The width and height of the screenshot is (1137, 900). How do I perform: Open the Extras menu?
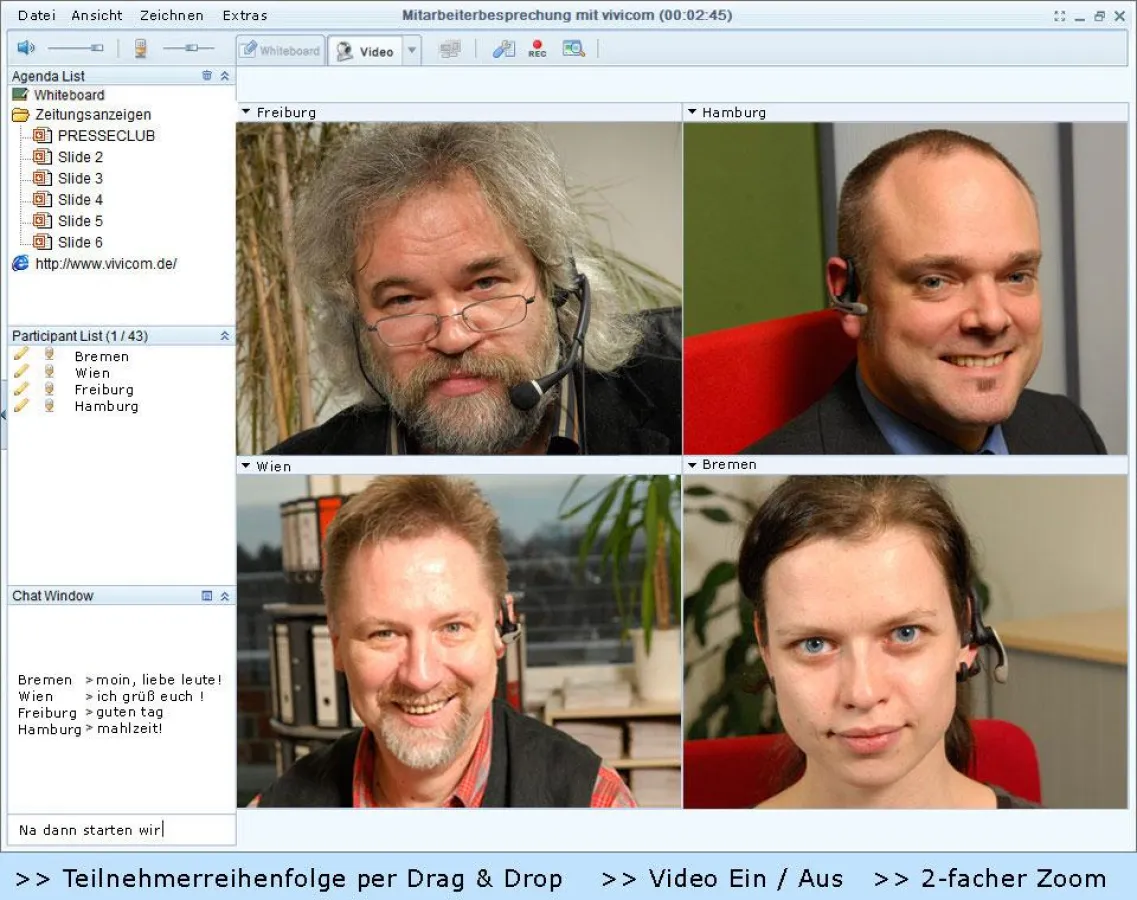245,15
